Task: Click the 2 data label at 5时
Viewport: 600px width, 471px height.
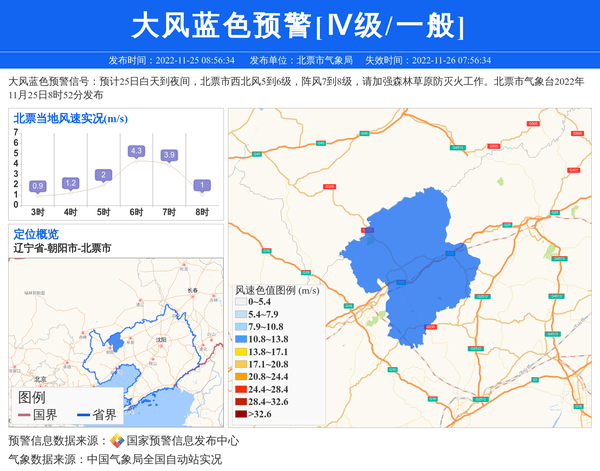Action: coord(103,175)
